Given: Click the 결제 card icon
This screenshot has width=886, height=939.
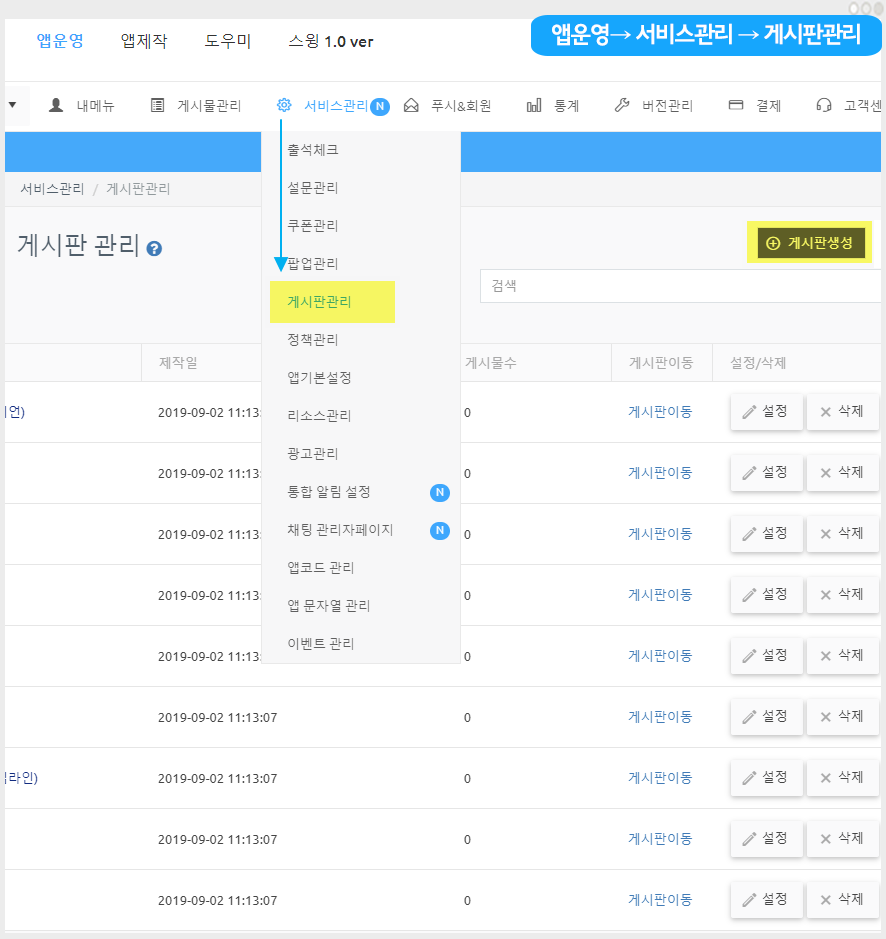Looking at the screenshot, I should point(736,105).
